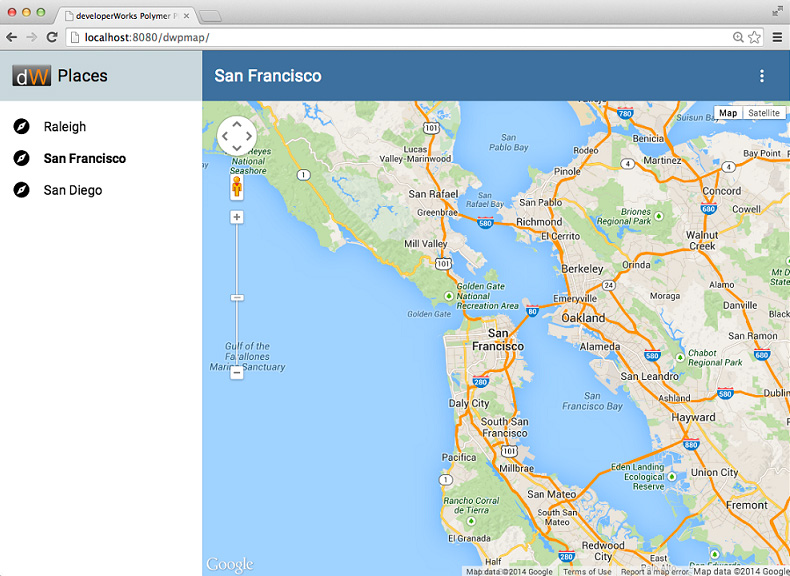790x576 pixels.
Task: Zoom out with the minus button
Action: pyautogui.click(x=236, y=373)
